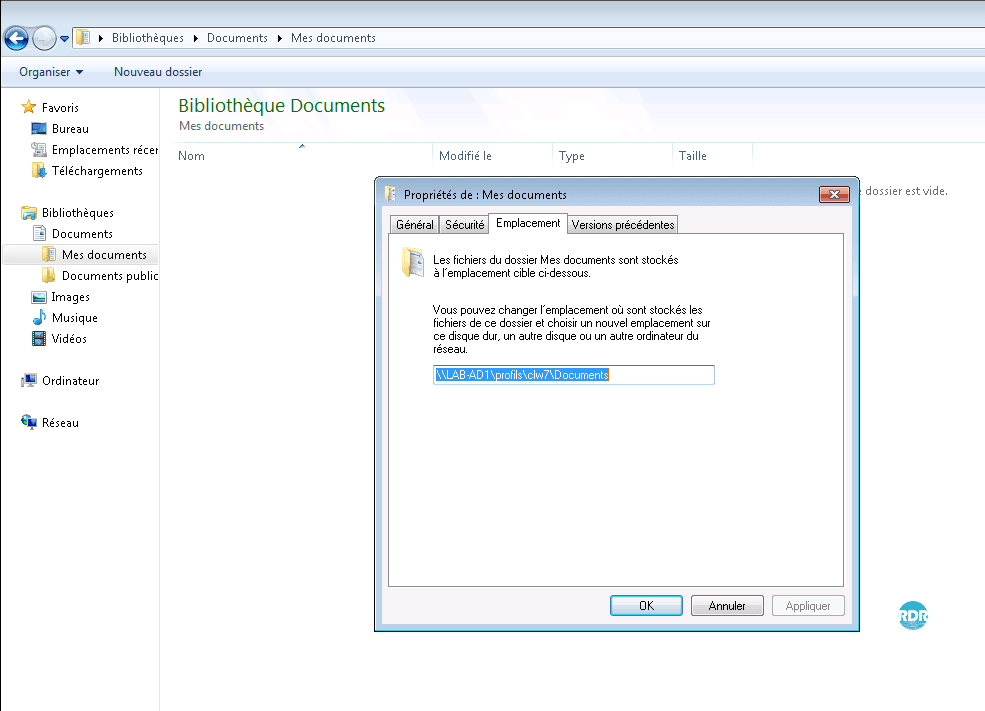This screenshot has height=711, width=985.
Task: Open Téléchargements in favorites
Action: 97,171
